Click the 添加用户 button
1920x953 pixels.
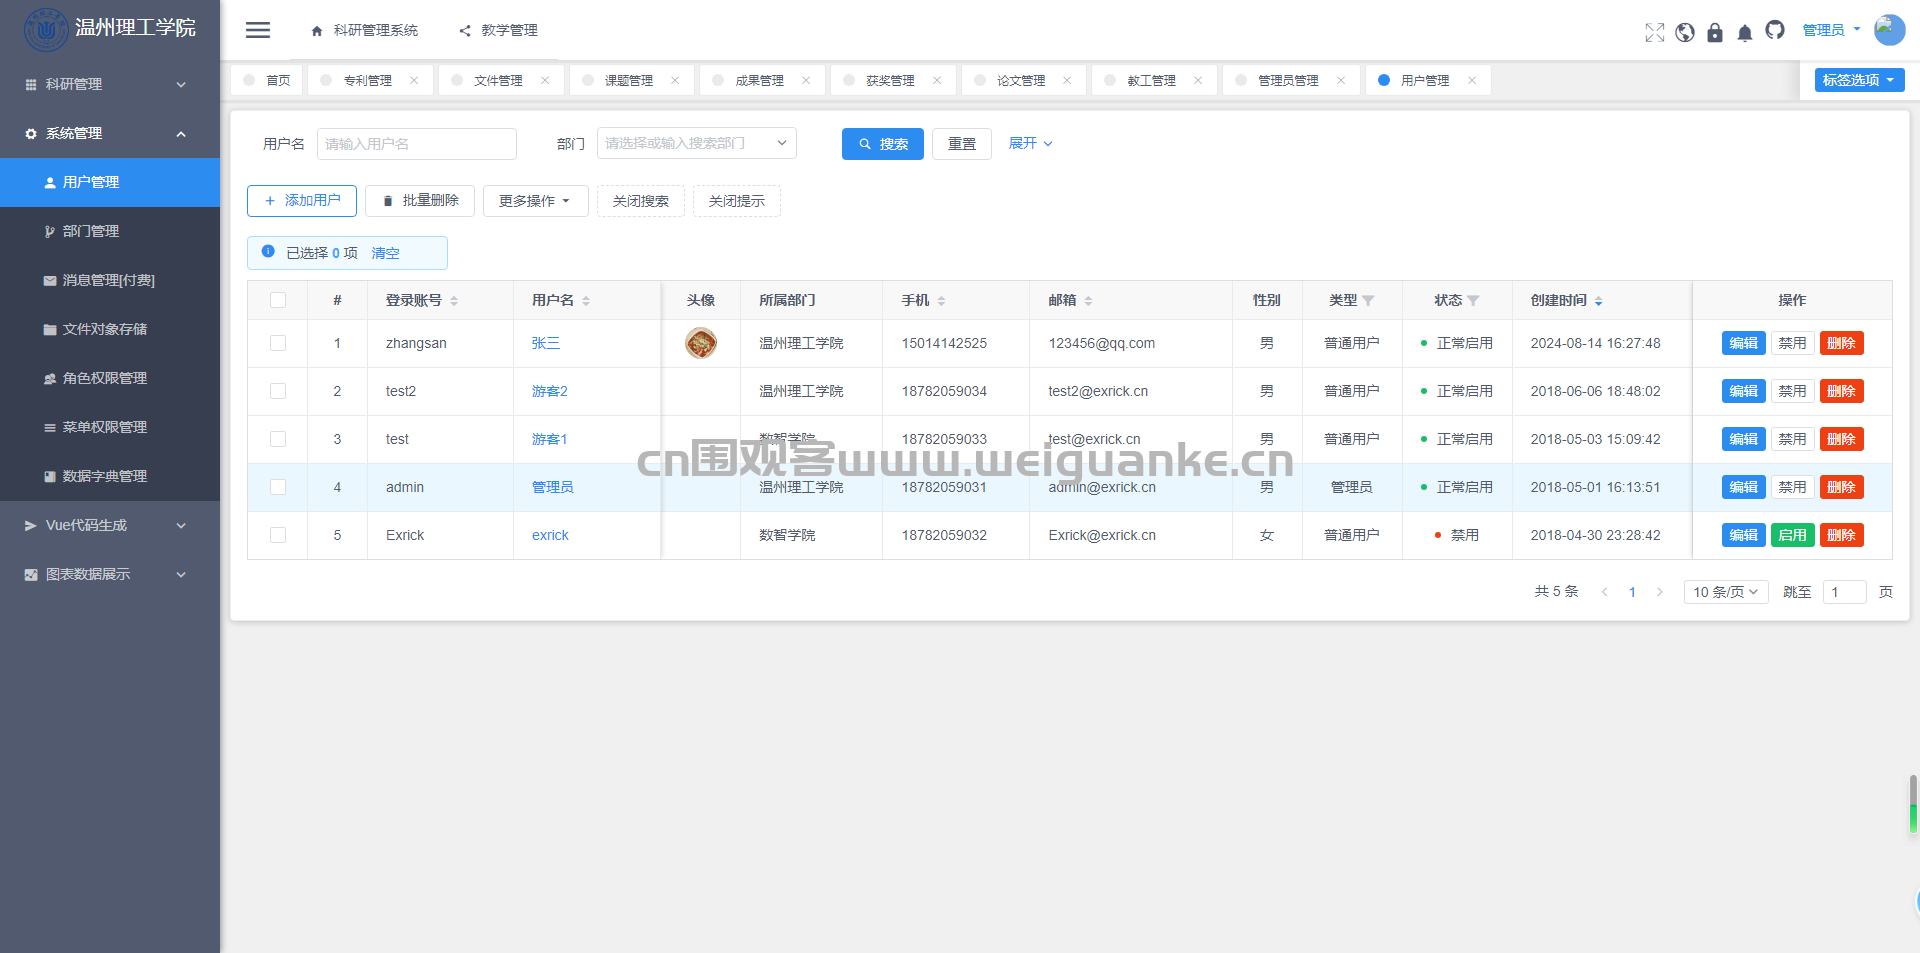point(302,201)
